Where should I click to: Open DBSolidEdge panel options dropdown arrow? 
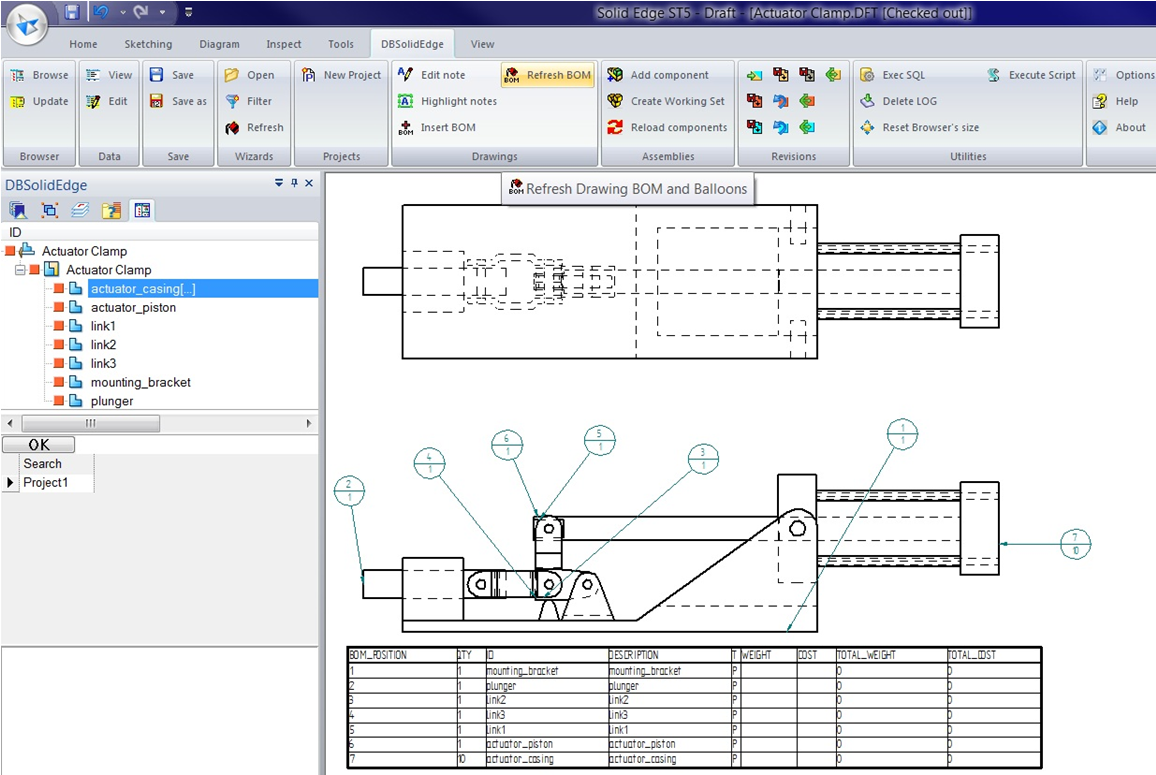[x=279, y=183]
